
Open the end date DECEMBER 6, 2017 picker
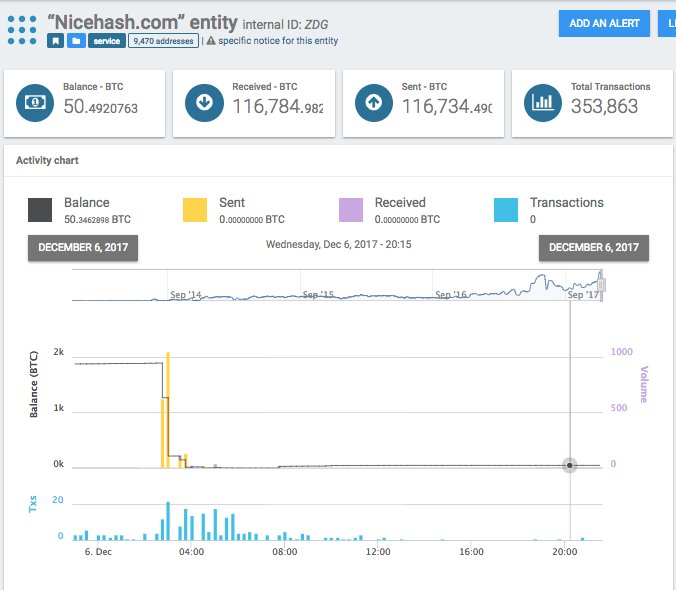pyautogui.click(x=594, y=248)
